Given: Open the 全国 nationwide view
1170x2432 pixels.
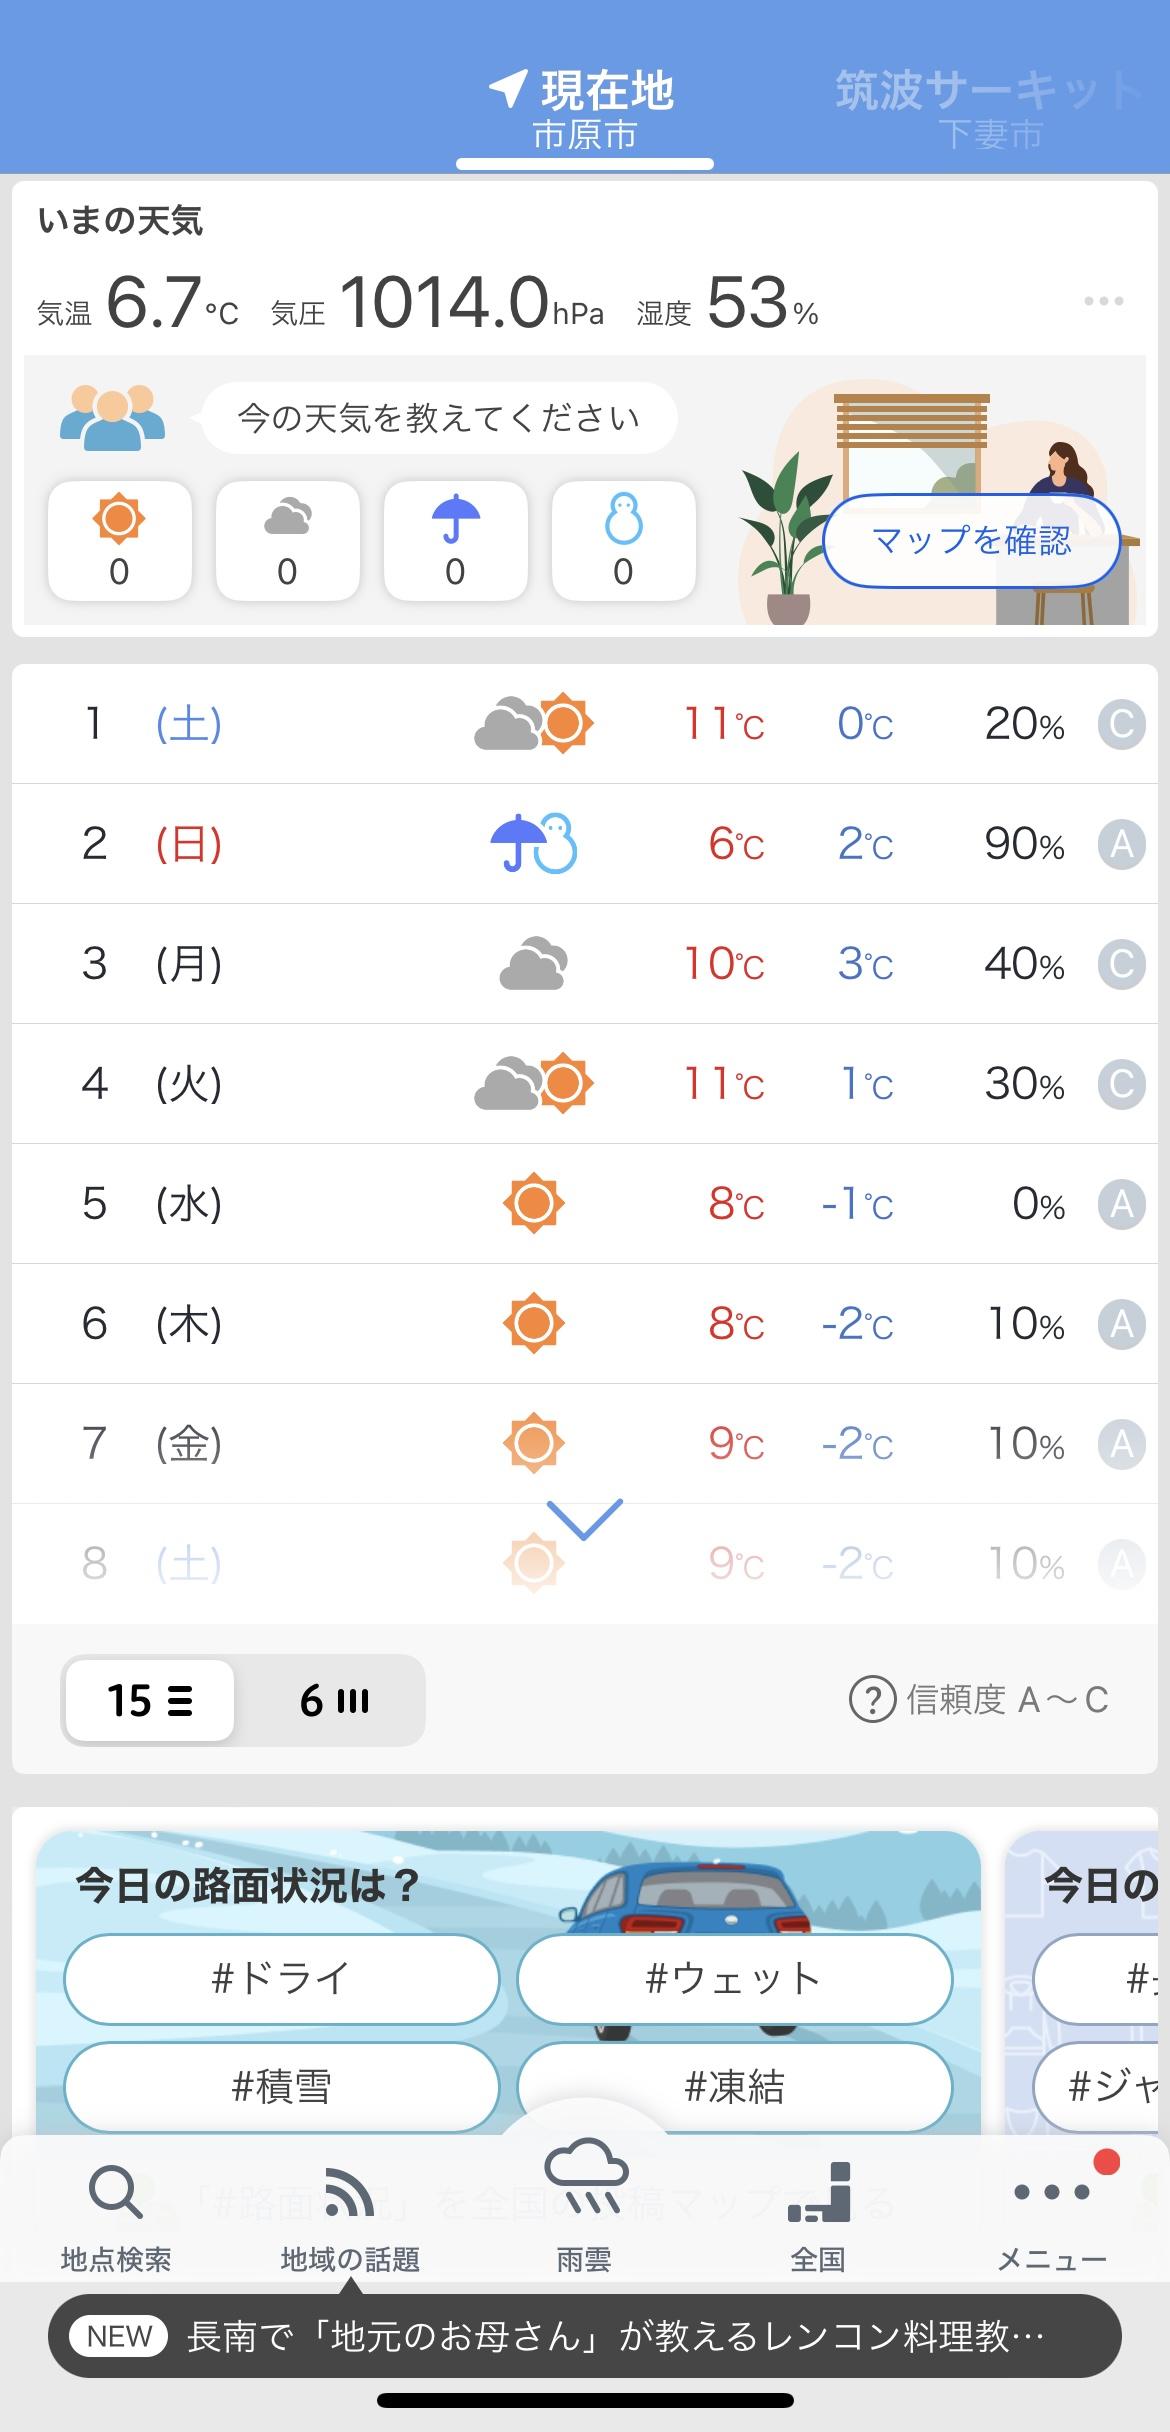Looking at the screenshot, I should point(818,2212).
